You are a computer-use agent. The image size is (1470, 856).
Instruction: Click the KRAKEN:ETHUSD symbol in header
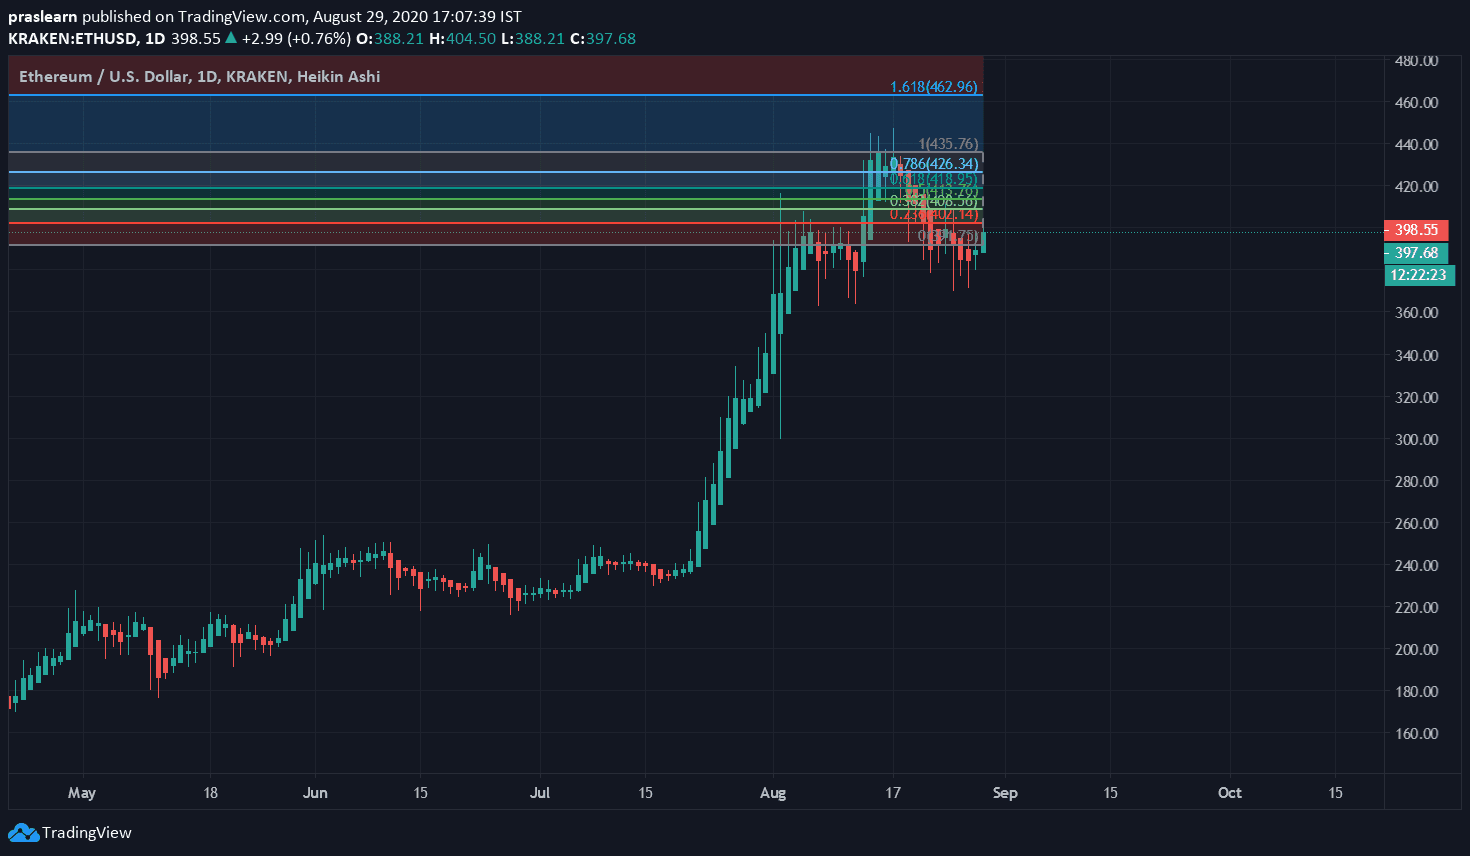[72, 38]
